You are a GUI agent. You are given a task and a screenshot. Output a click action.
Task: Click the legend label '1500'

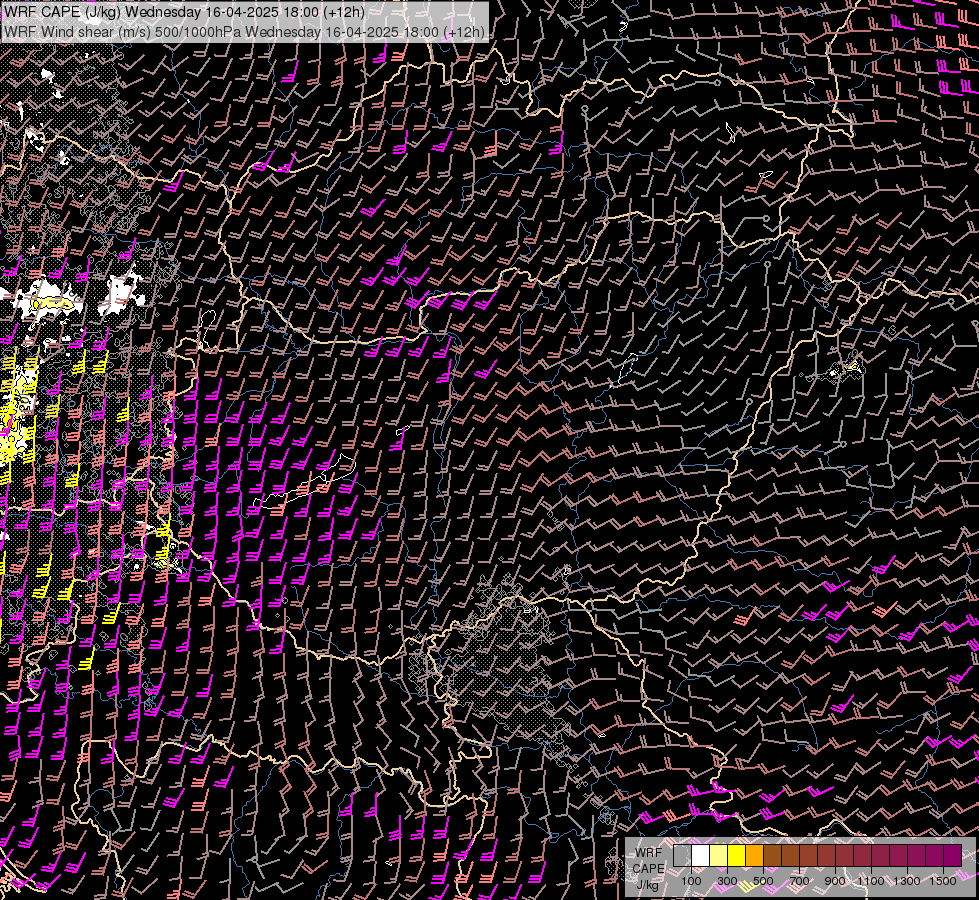[x=943, y=881]
